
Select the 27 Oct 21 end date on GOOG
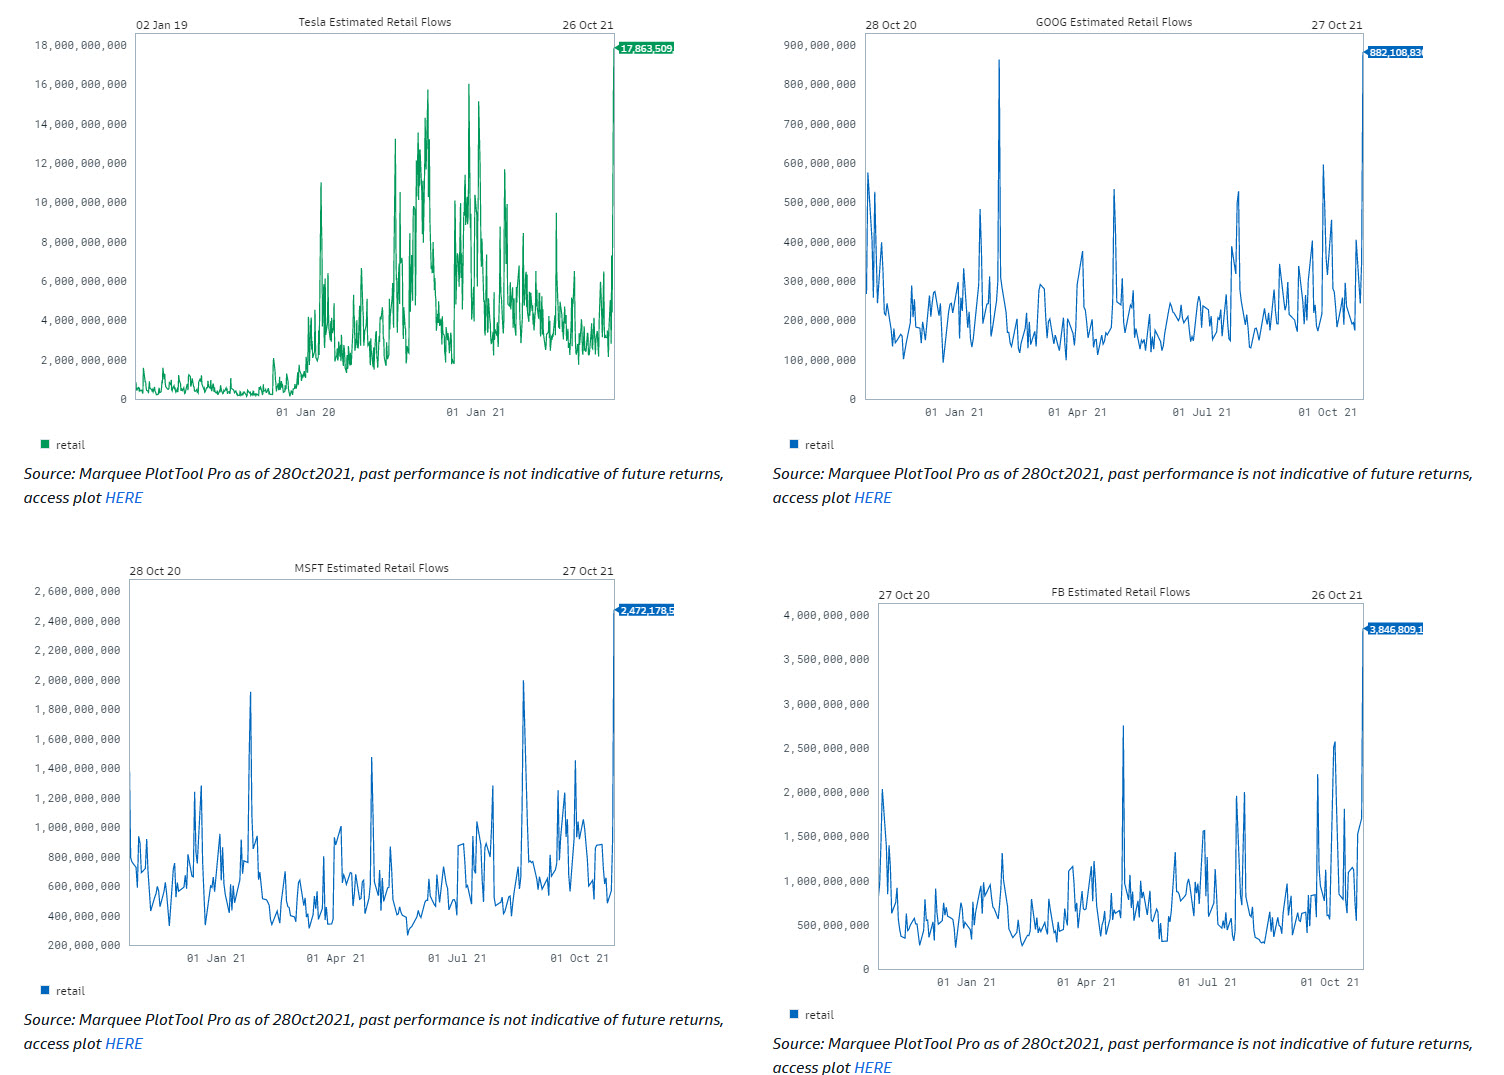[1336, 25]
